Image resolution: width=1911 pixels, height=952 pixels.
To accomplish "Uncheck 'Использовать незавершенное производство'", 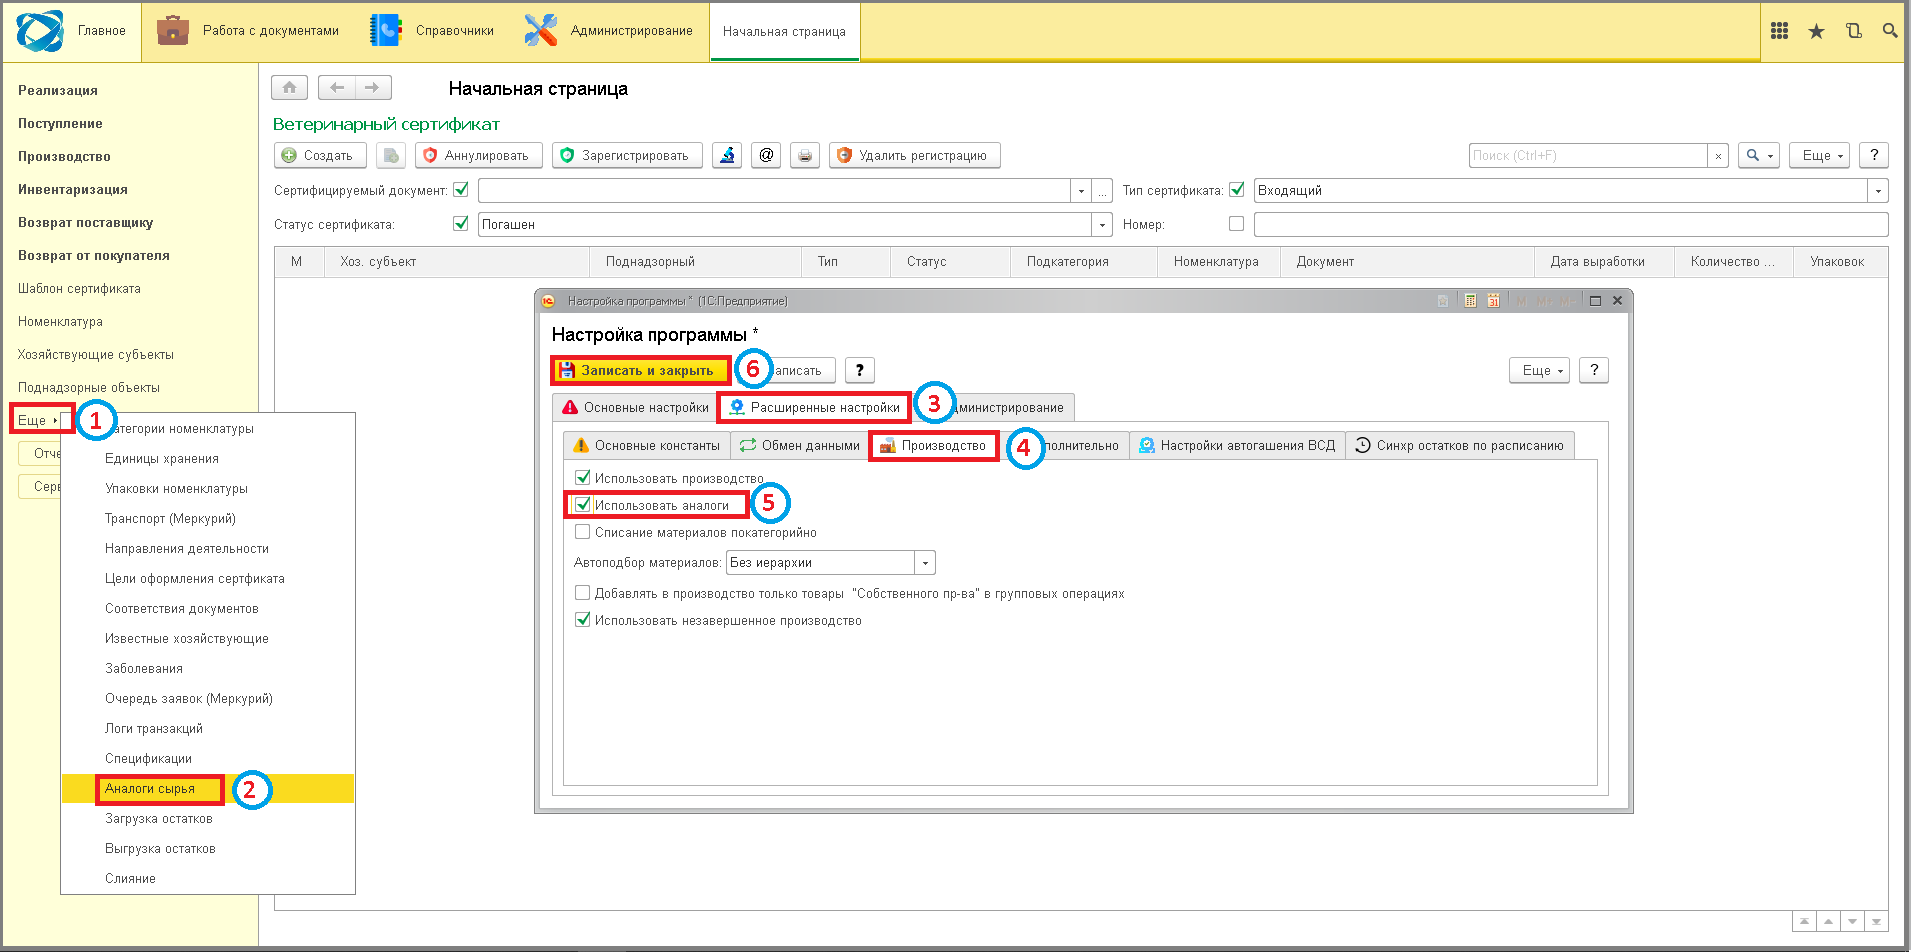I will click(583, 620).
